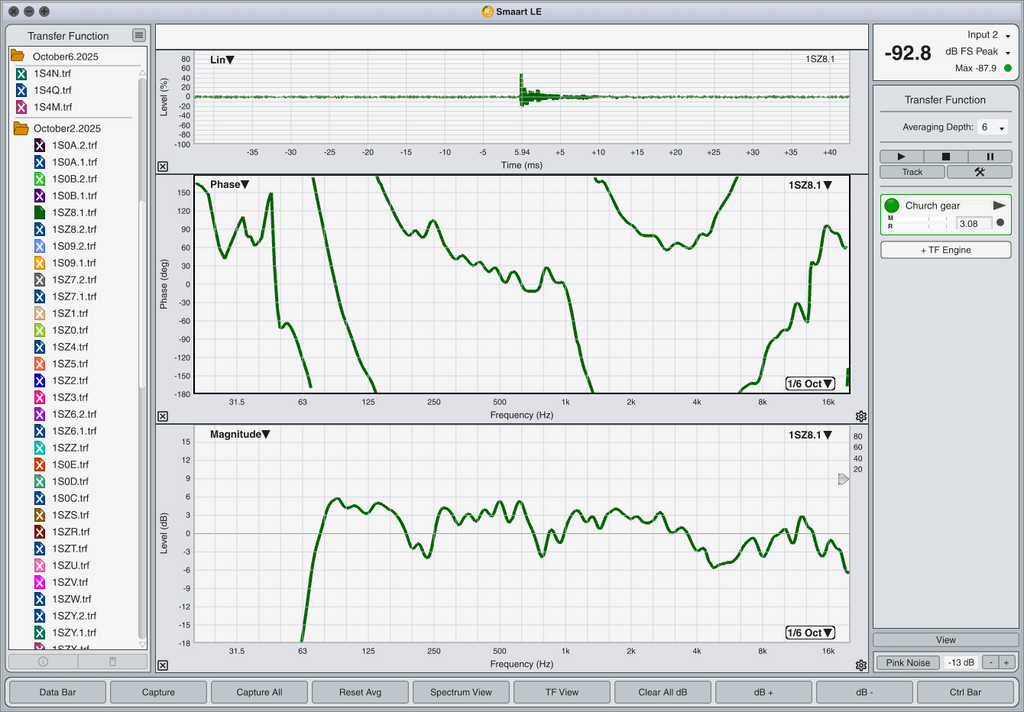Pause measurement using the pause icon
This screenshot has width=1024, height=712.
click(990, 157)
